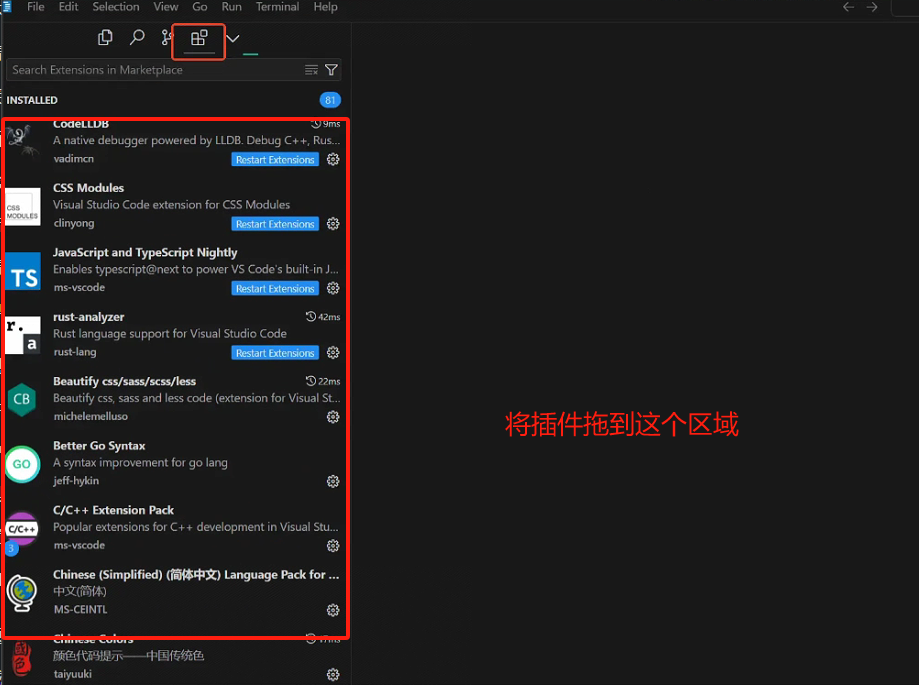This screenshot has width=919, height=685.
Task: Open the File menu
Action: [x=36, y=7]
